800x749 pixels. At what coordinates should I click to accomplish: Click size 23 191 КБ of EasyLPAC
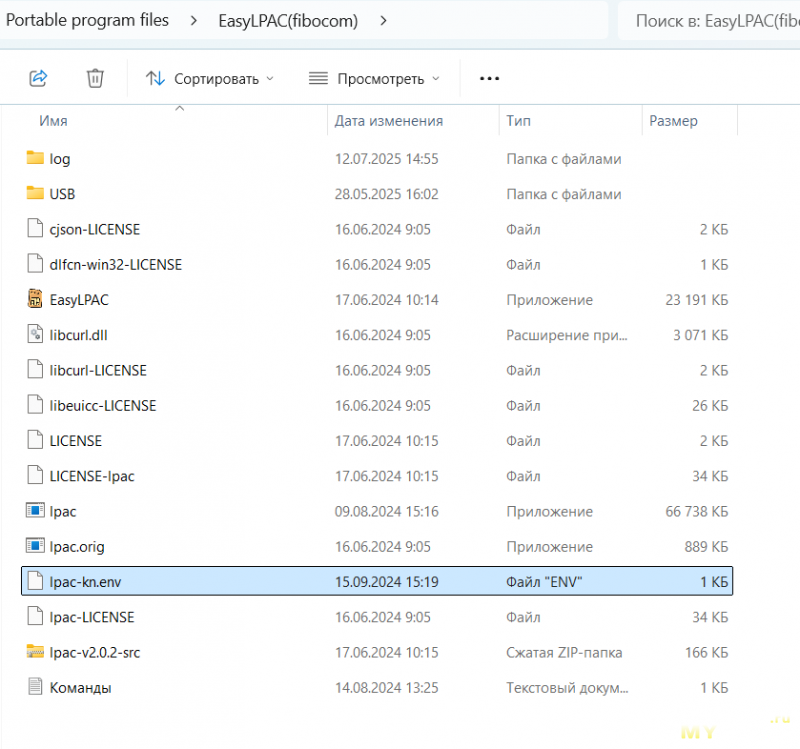(696, 299)
